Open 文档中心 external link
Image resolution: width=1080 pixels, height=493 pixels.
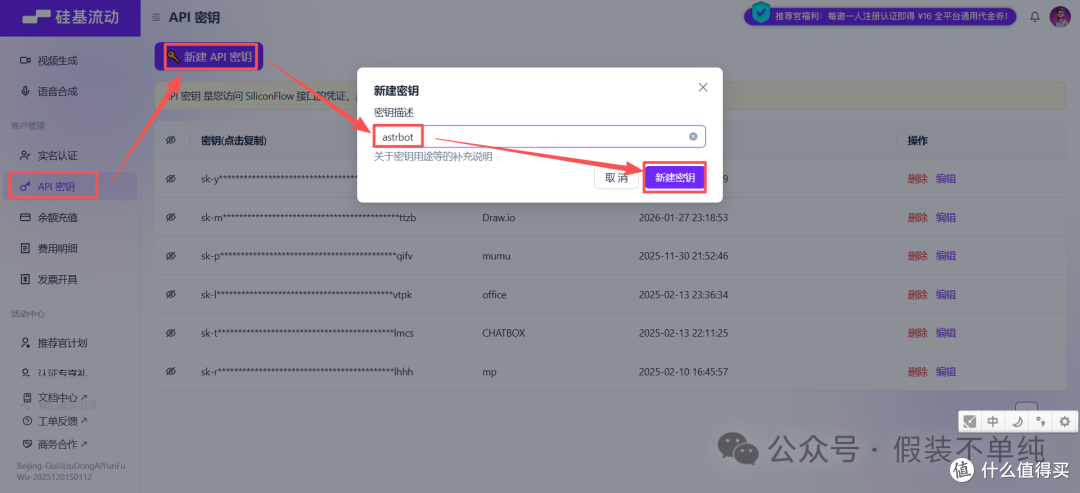pos(55,397)
